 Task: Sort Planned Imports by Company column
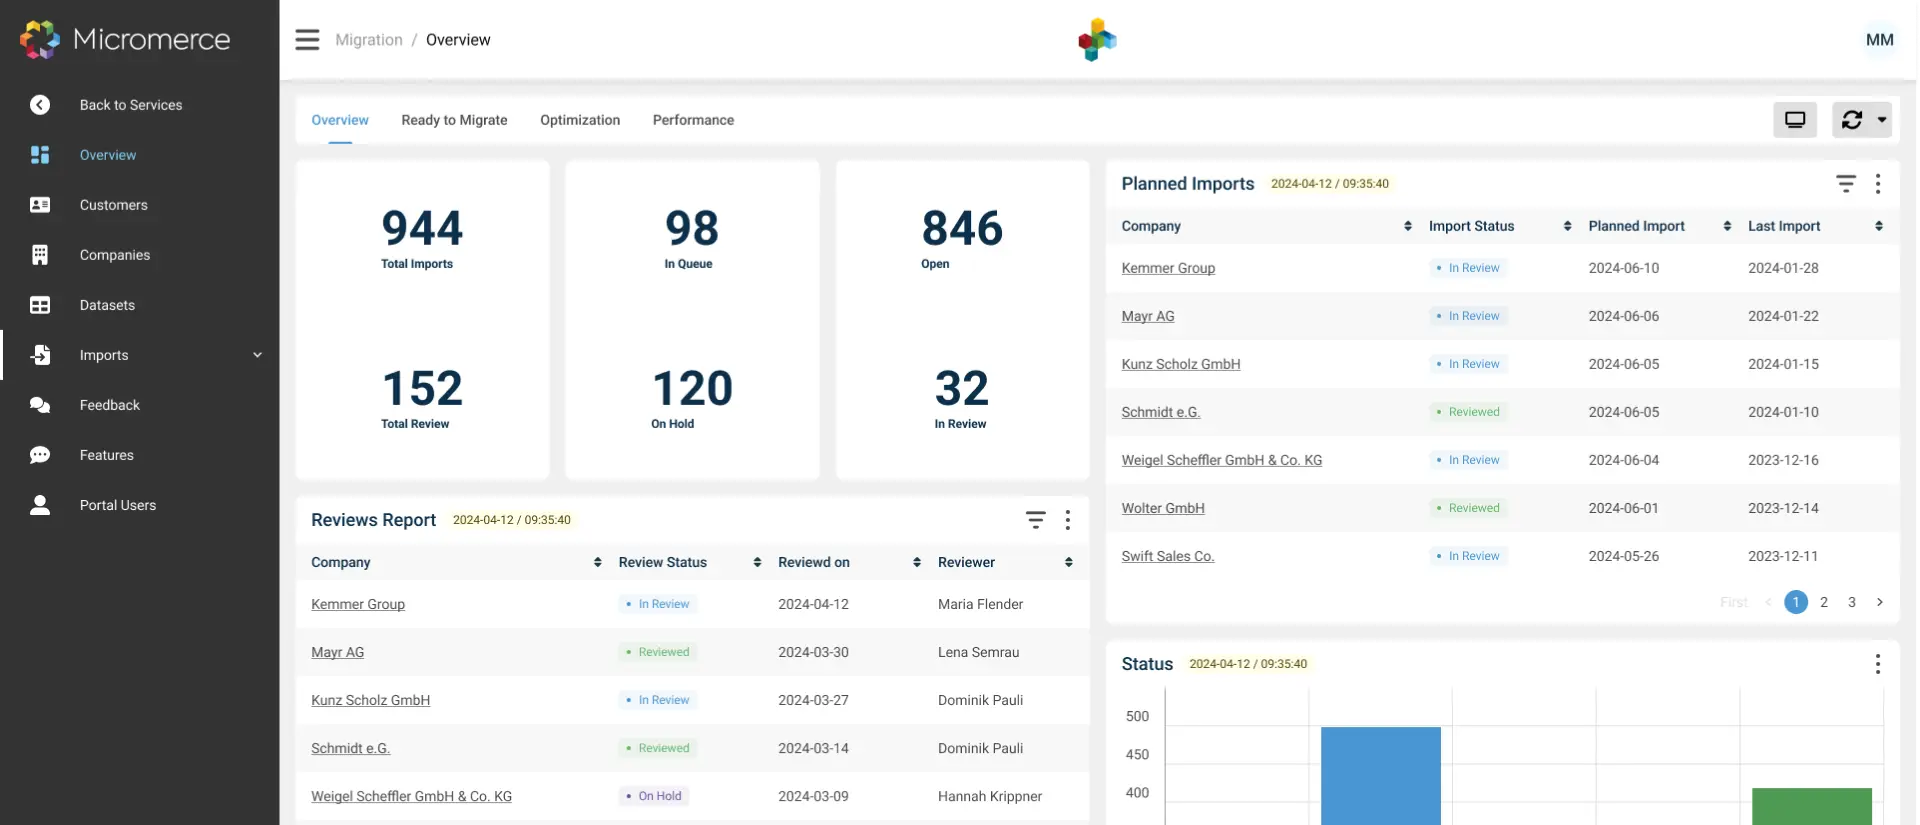(x=1408, y=226)
